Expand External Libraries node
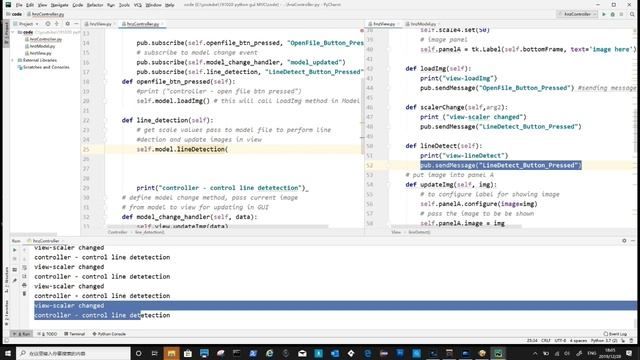The width and height of the screenshot is (640, 360). [13, 60]
